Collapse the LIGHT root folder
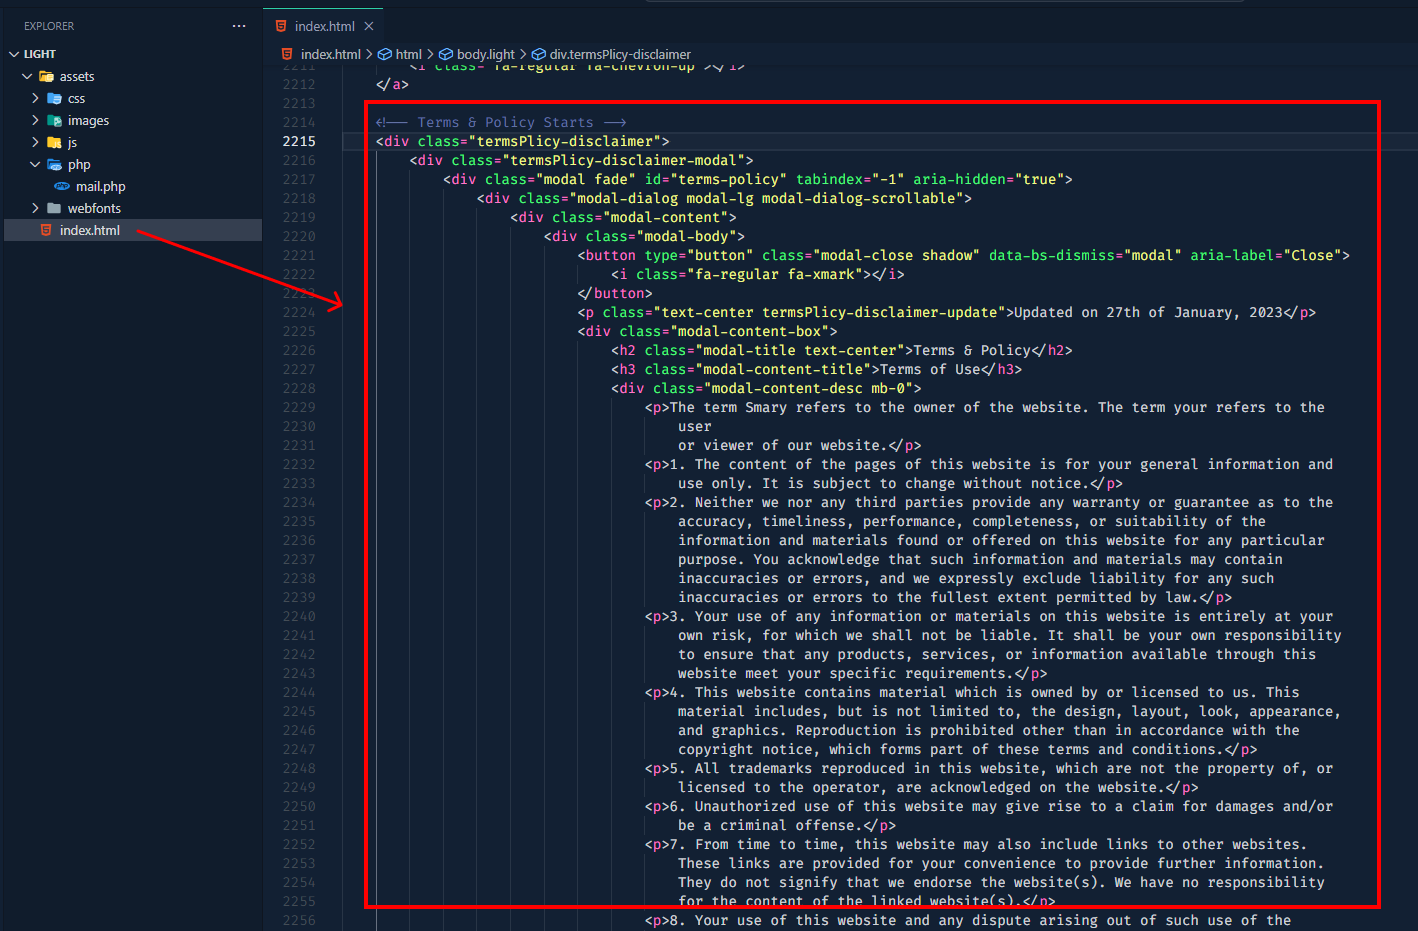This screenshot has height=931, width=1418. (x=14, y=54)
